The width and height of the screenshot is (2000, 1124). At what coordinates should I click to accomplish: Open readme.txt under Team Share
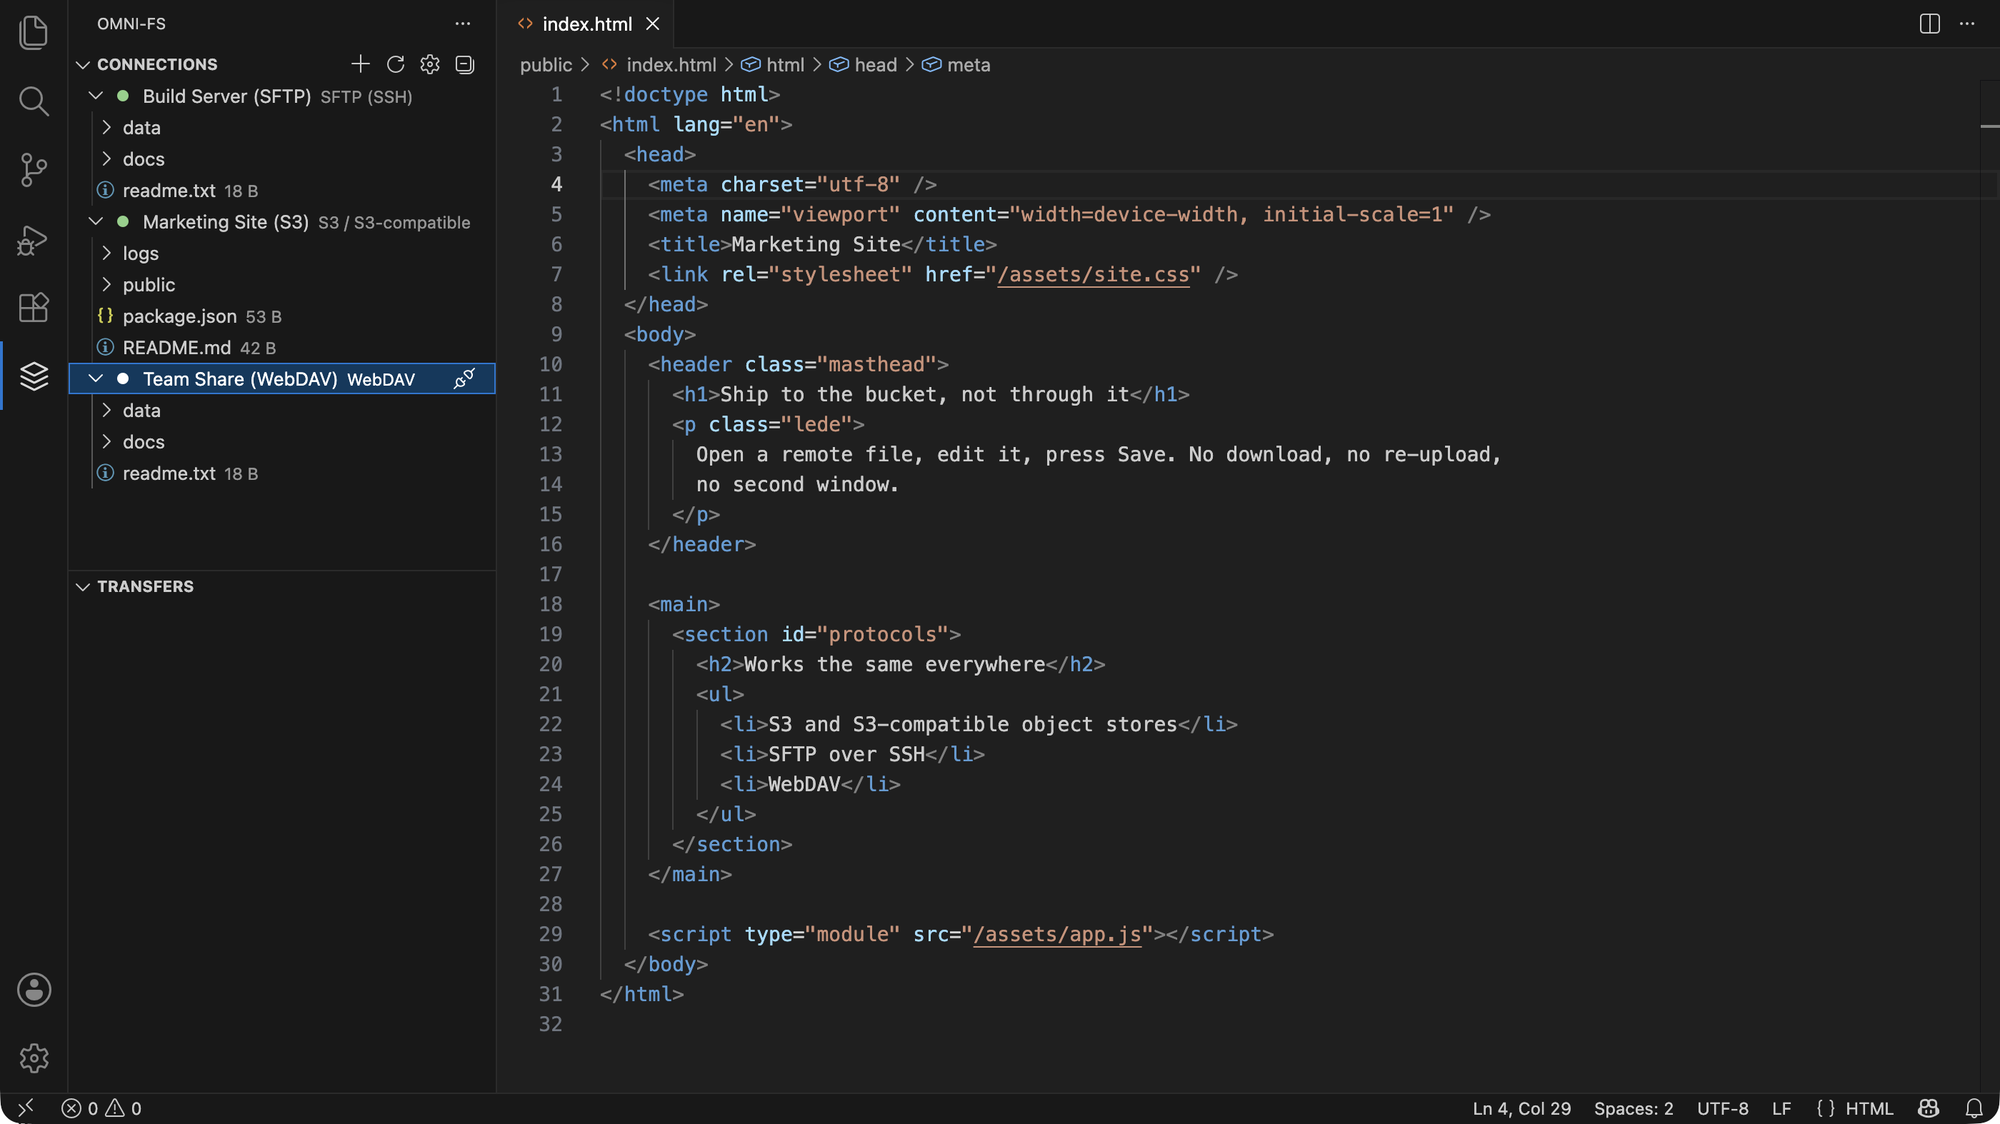[x=282, y=473]
